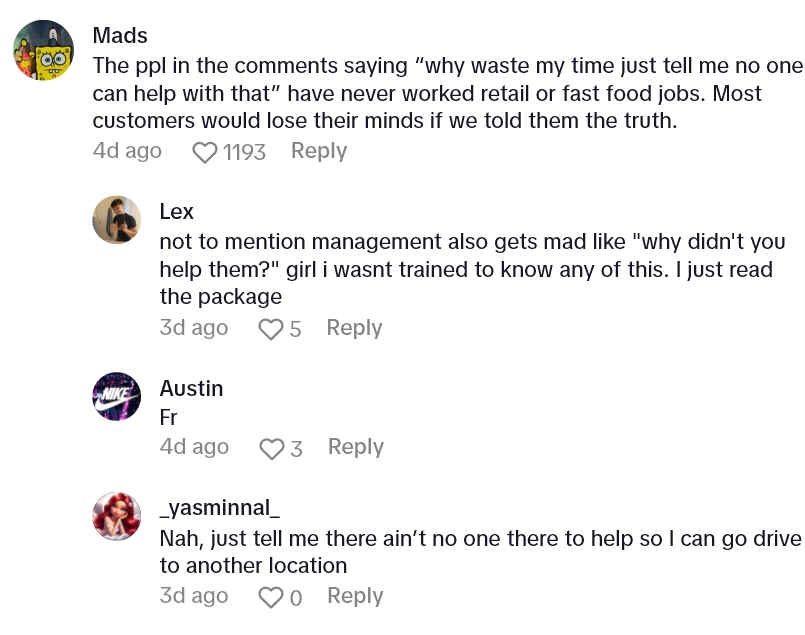
Task: Click _yasminnal_'s red-haired avatar
Action: 117,516
